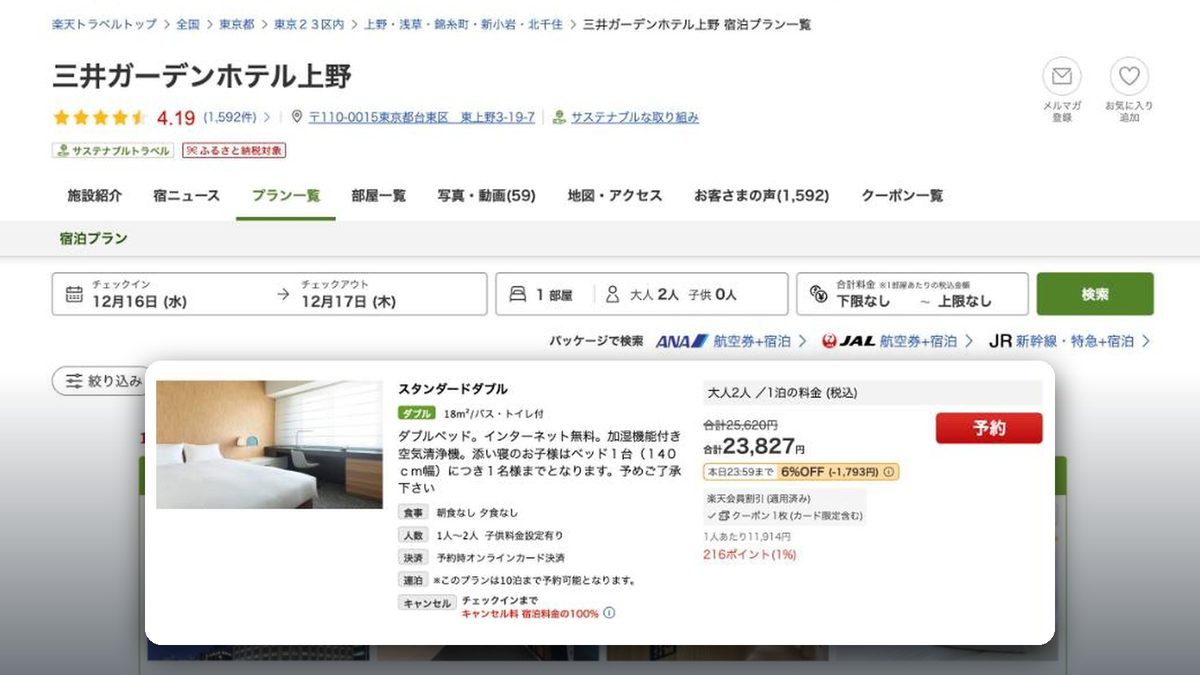The image size is (1200, 675).
Task: Click the 216ポイント(1%) text
Action: (749, 554)
